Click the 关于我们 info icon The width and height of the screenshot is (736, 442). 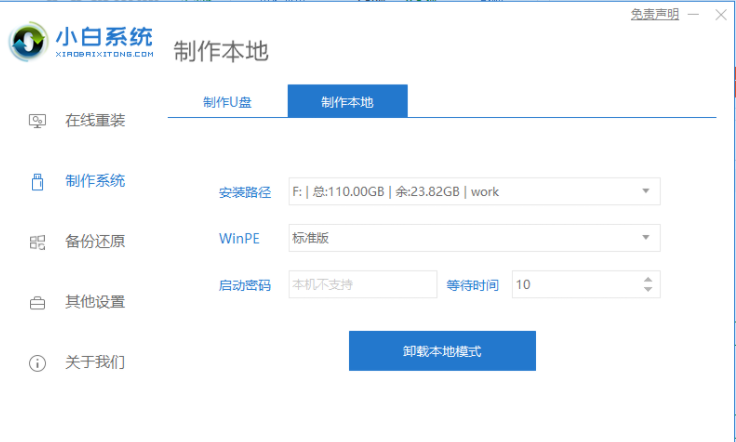(38, 362)
